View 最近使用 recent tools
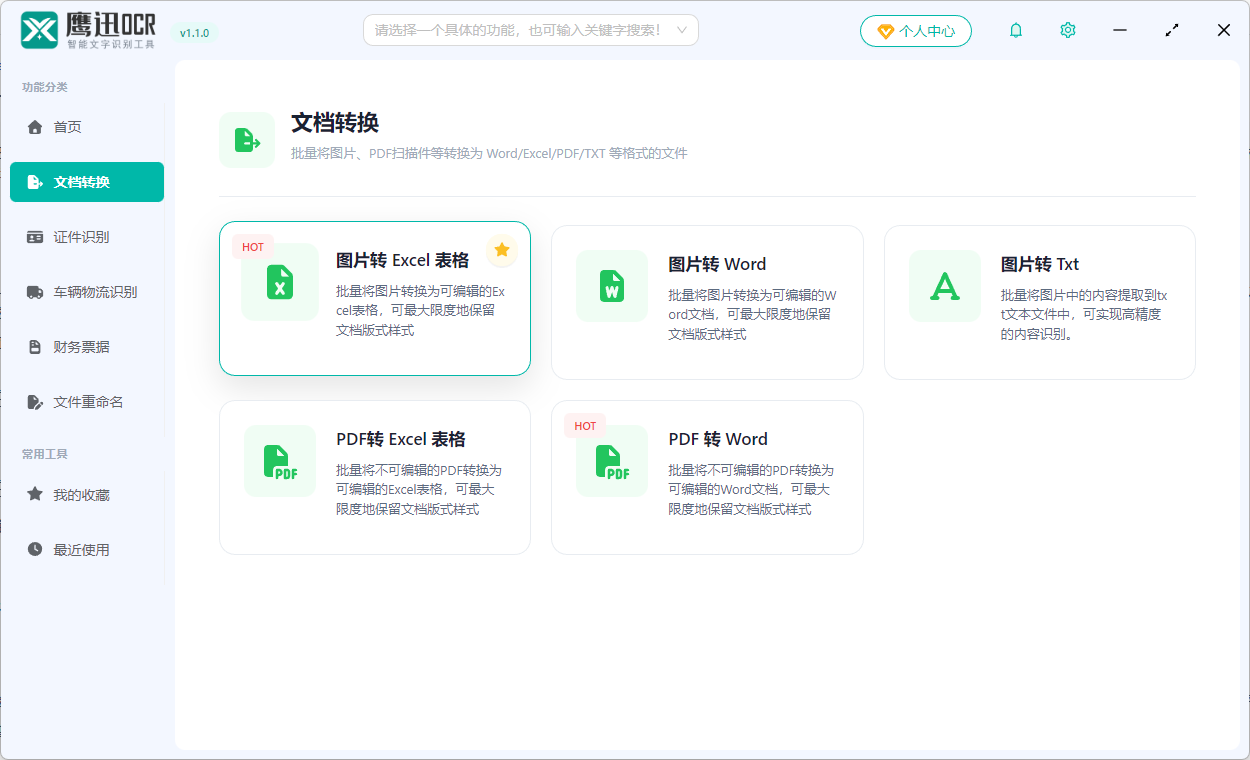 pos(87,549)
